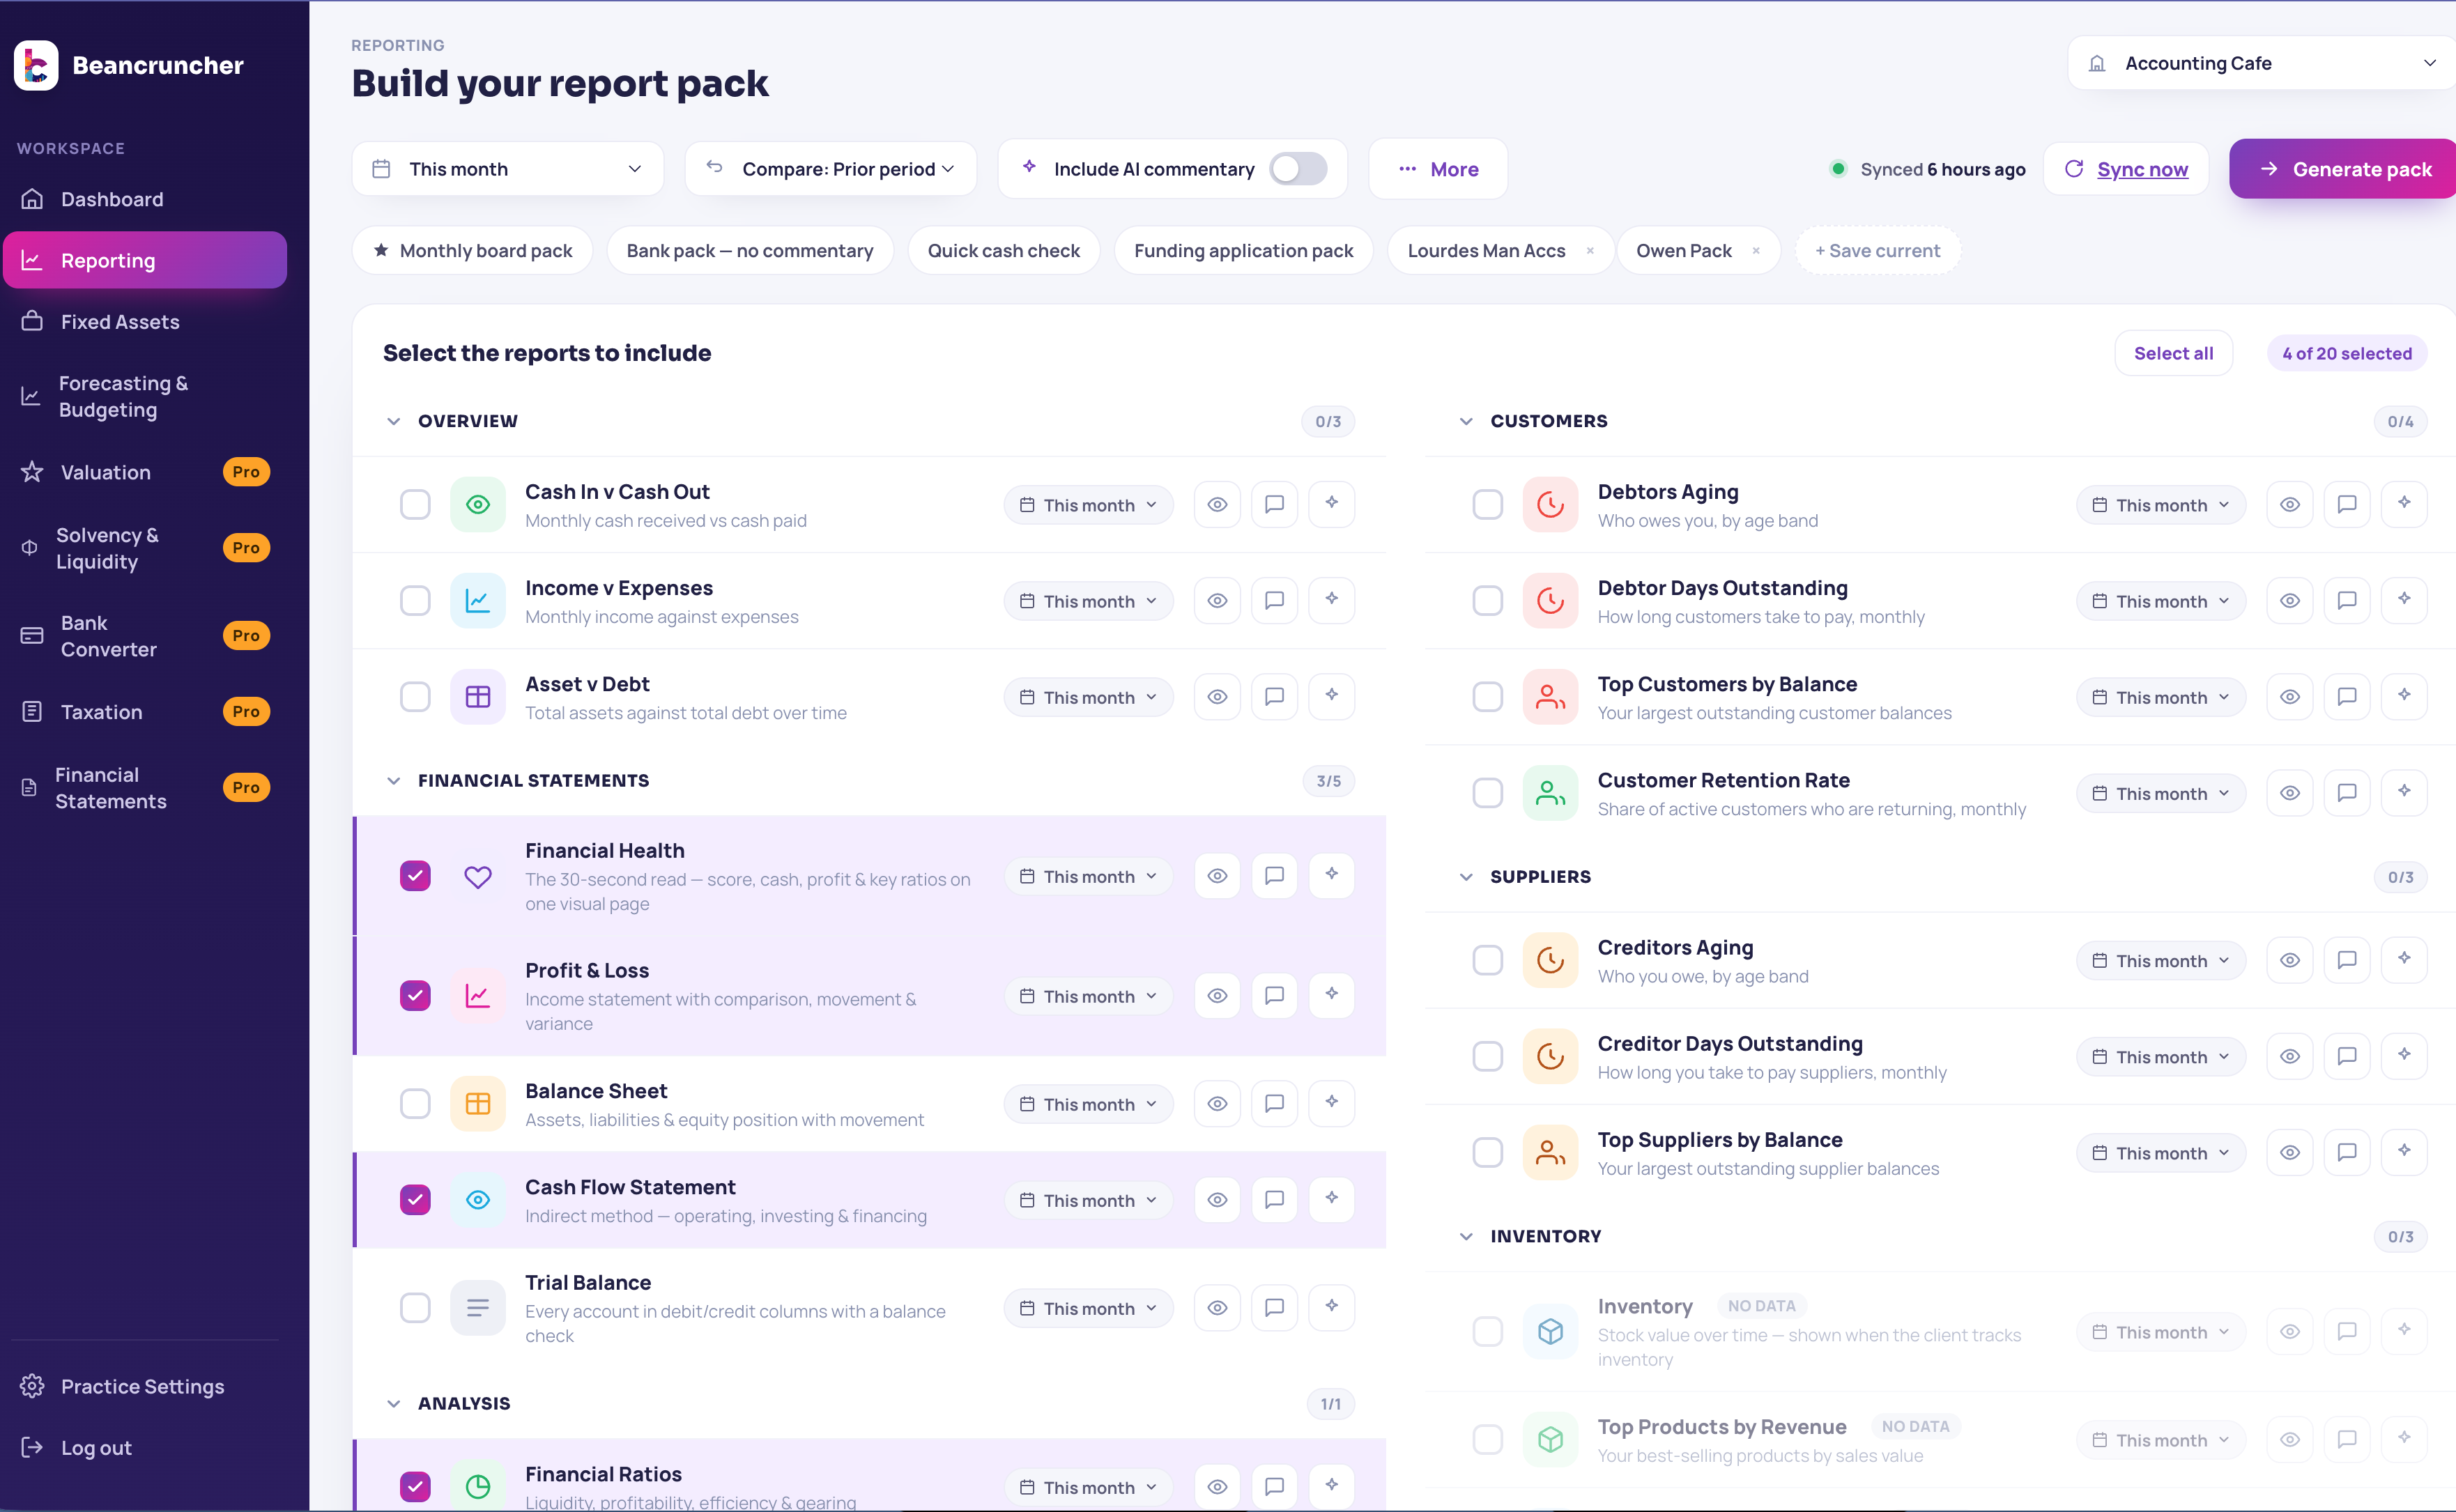Open comment icon for Financial Health

click(1274, 876)
